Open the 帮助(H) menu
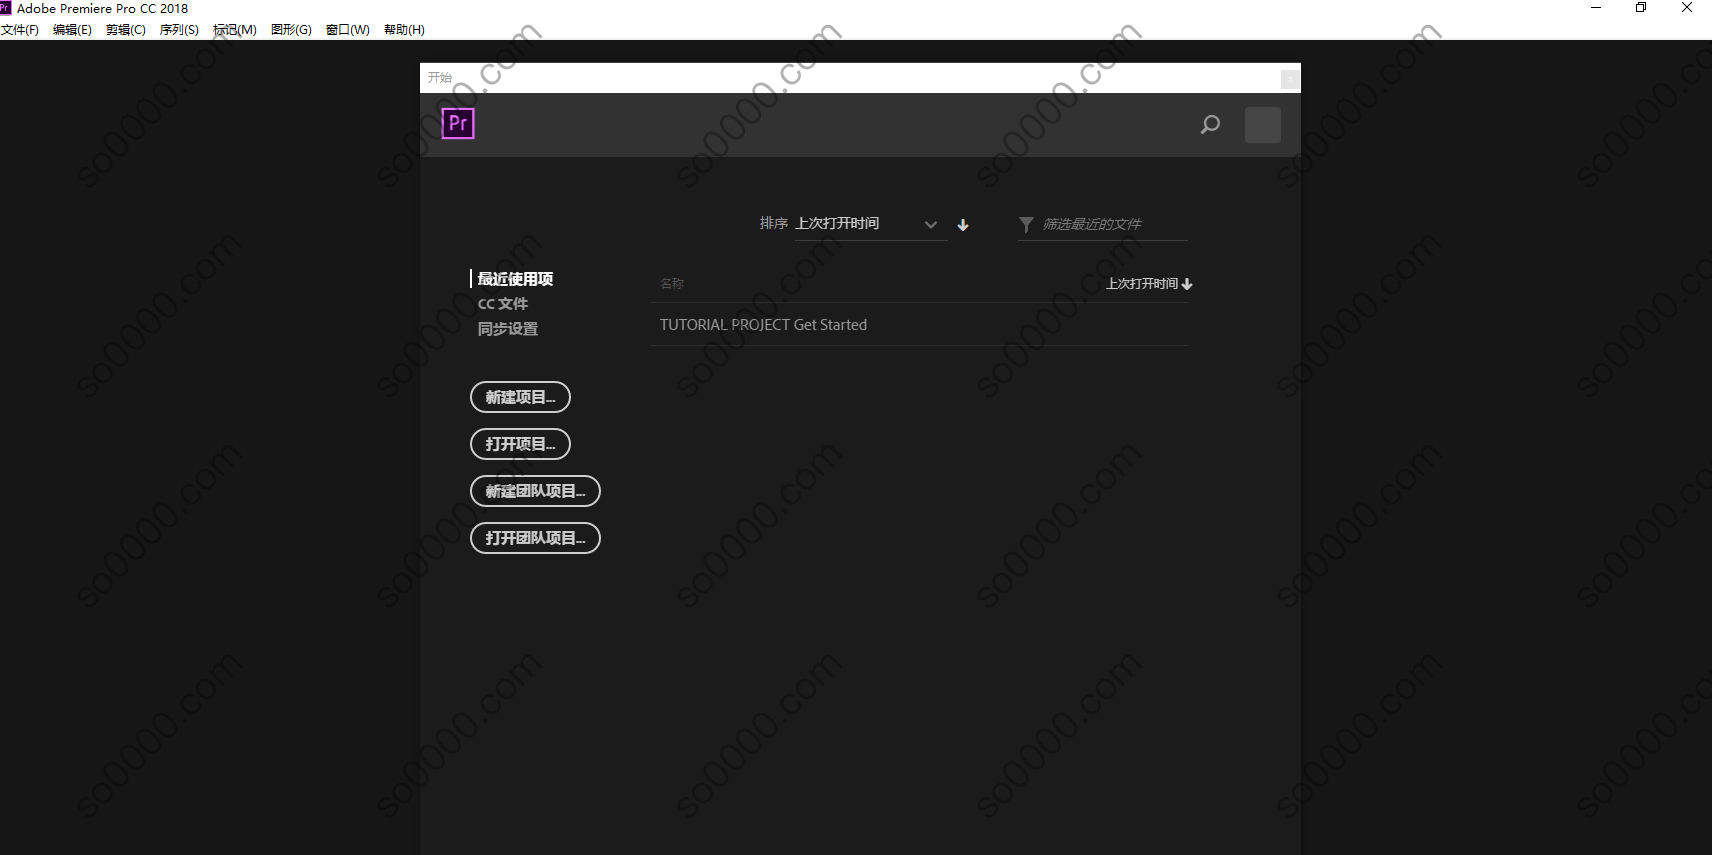 pos(404,30)
